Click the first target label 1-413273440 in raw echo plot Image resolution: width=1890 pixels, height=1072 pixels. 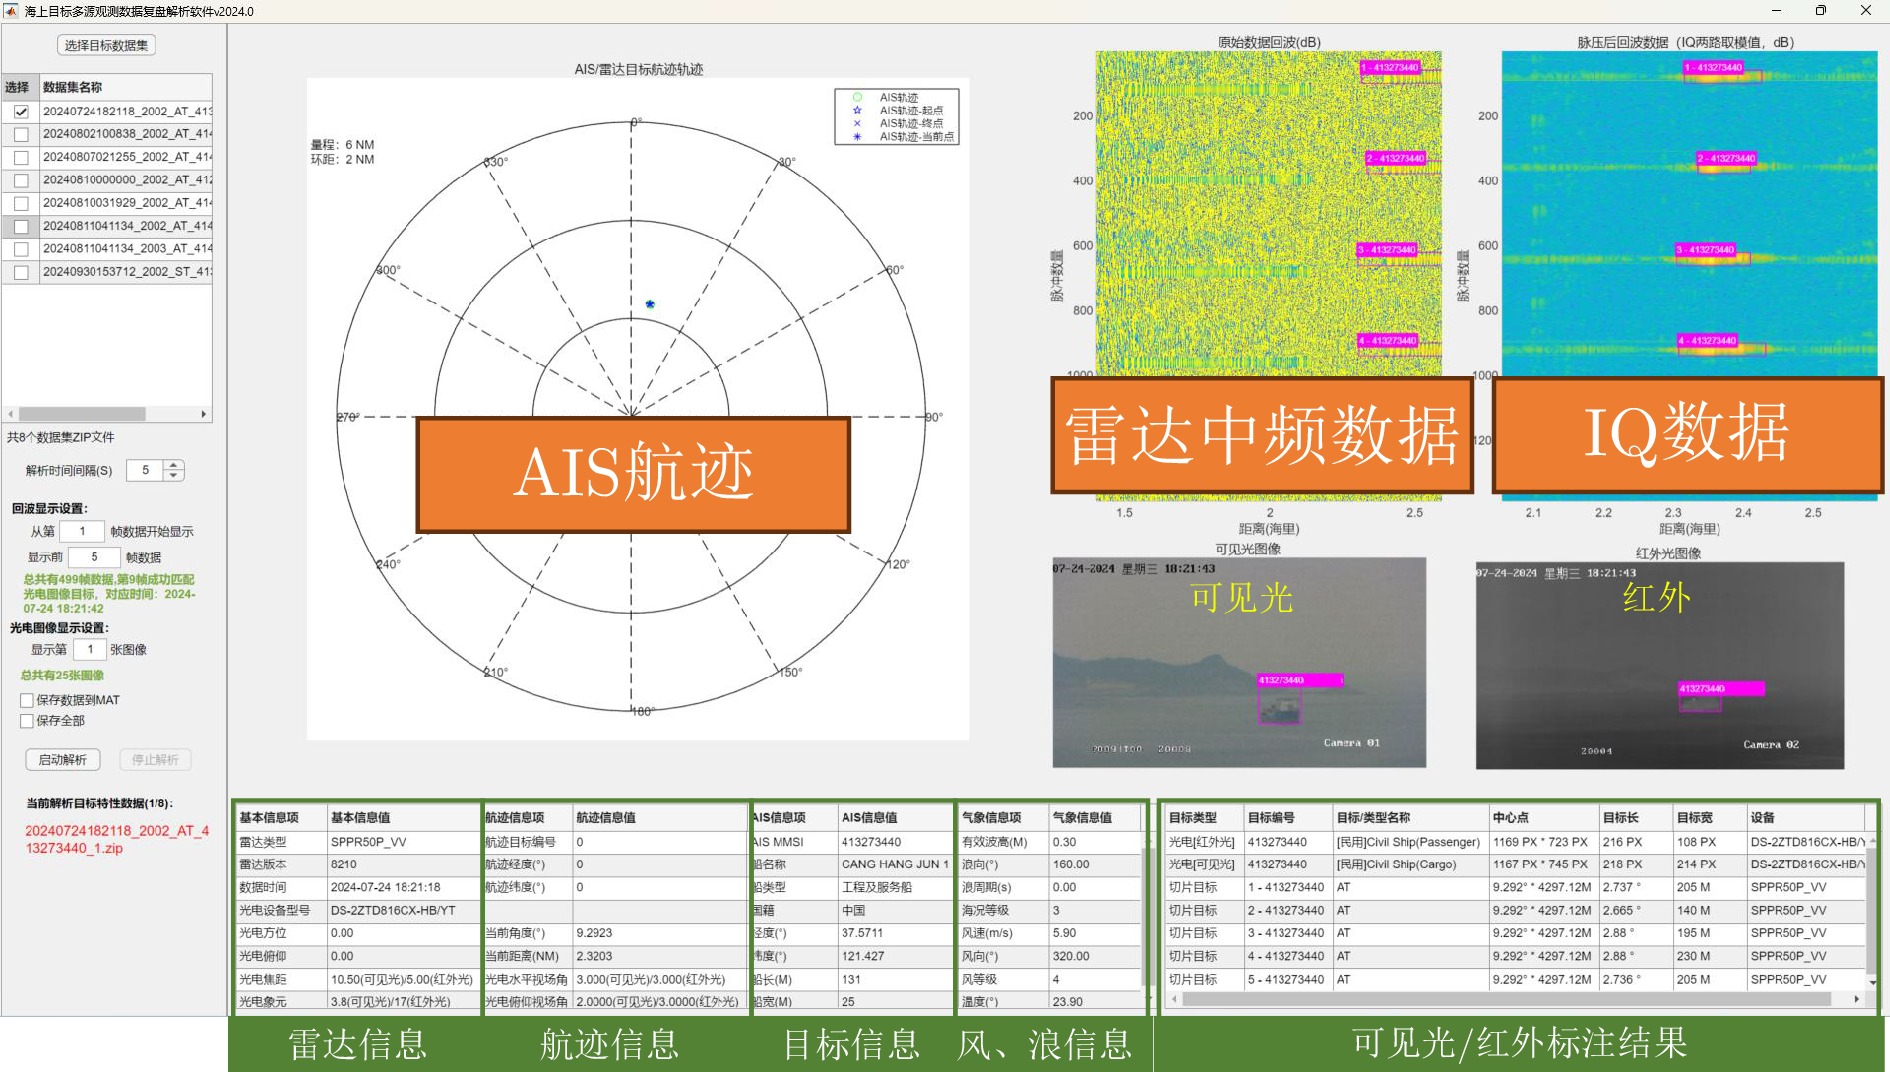click(1390, 68)
